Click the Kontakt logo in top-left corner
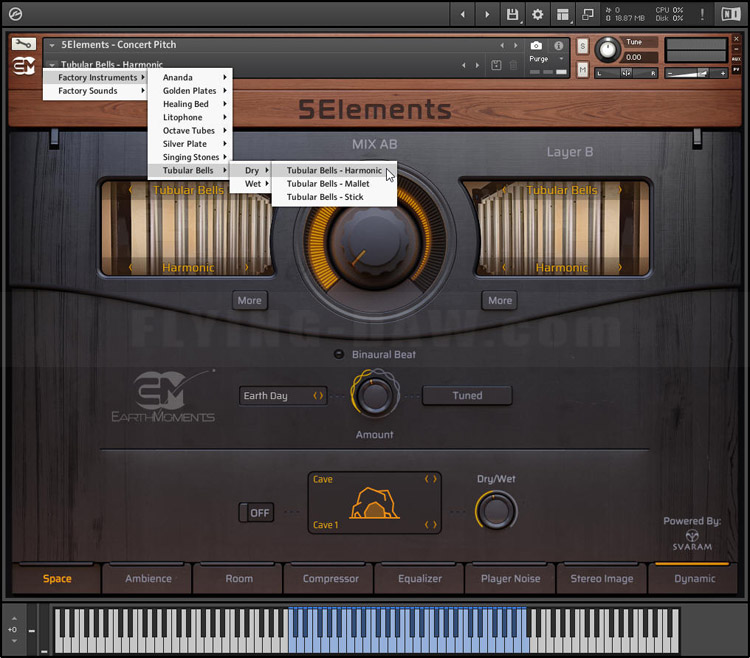The height and width of the screenshot is (658, 750). tap(15, 14)
